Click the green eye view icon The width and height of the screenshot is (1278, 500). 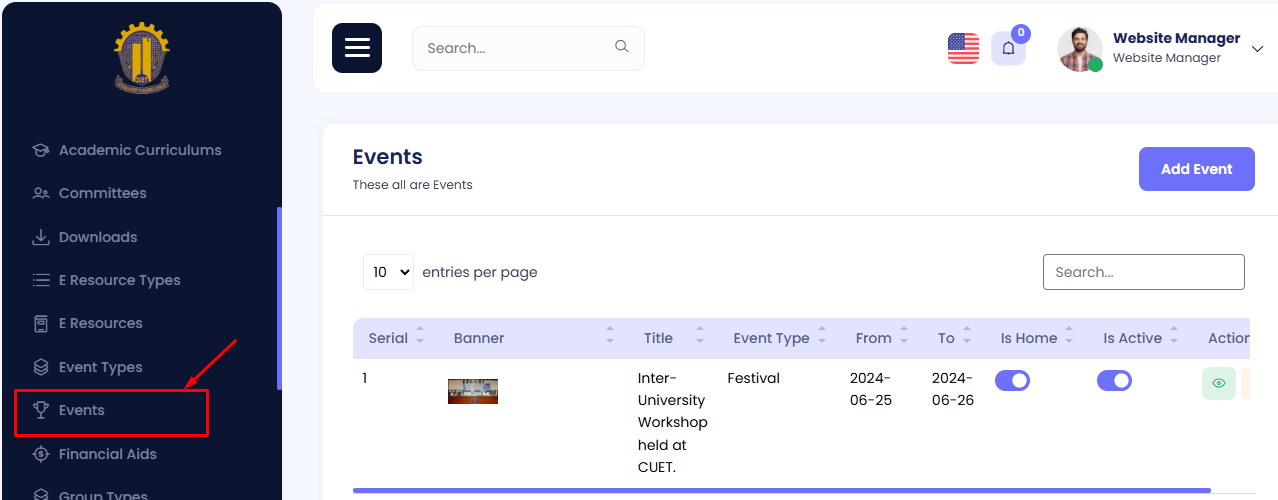pyautogui.click(x=1218, y=383)
